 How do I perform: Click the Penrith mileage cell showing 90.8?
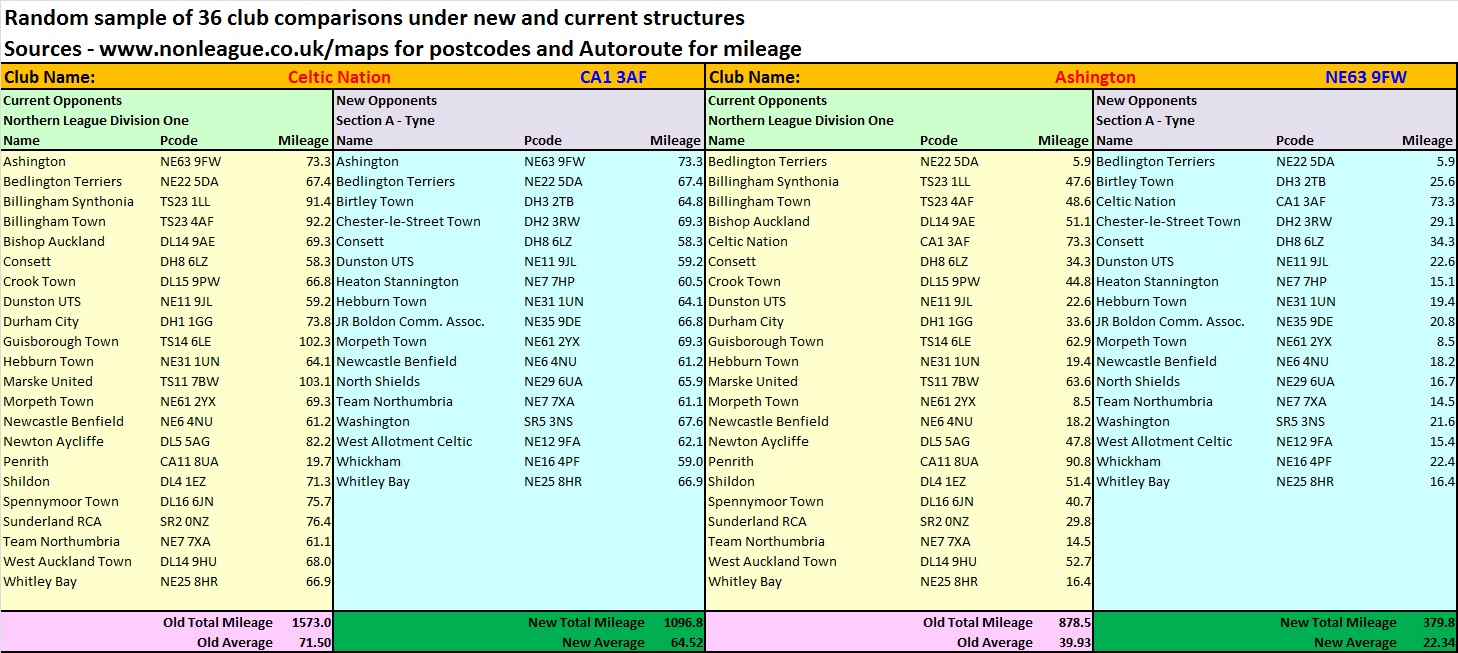1076,461
